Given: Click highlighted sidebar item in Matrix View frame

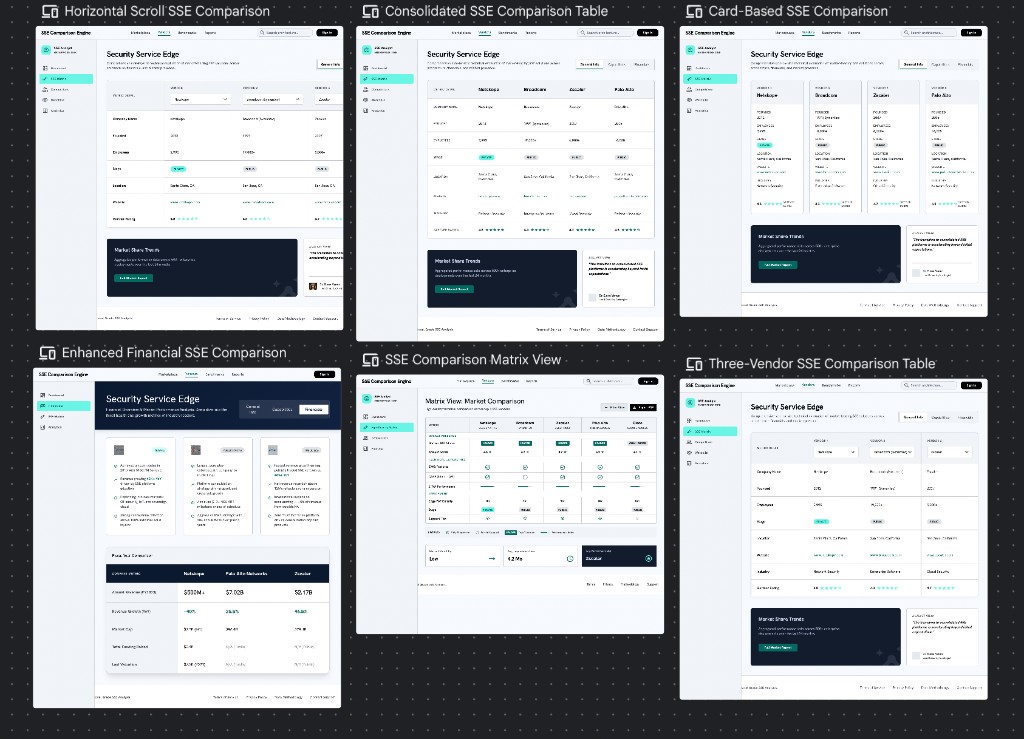Looking at the screenshot, I should pos(387,428).
